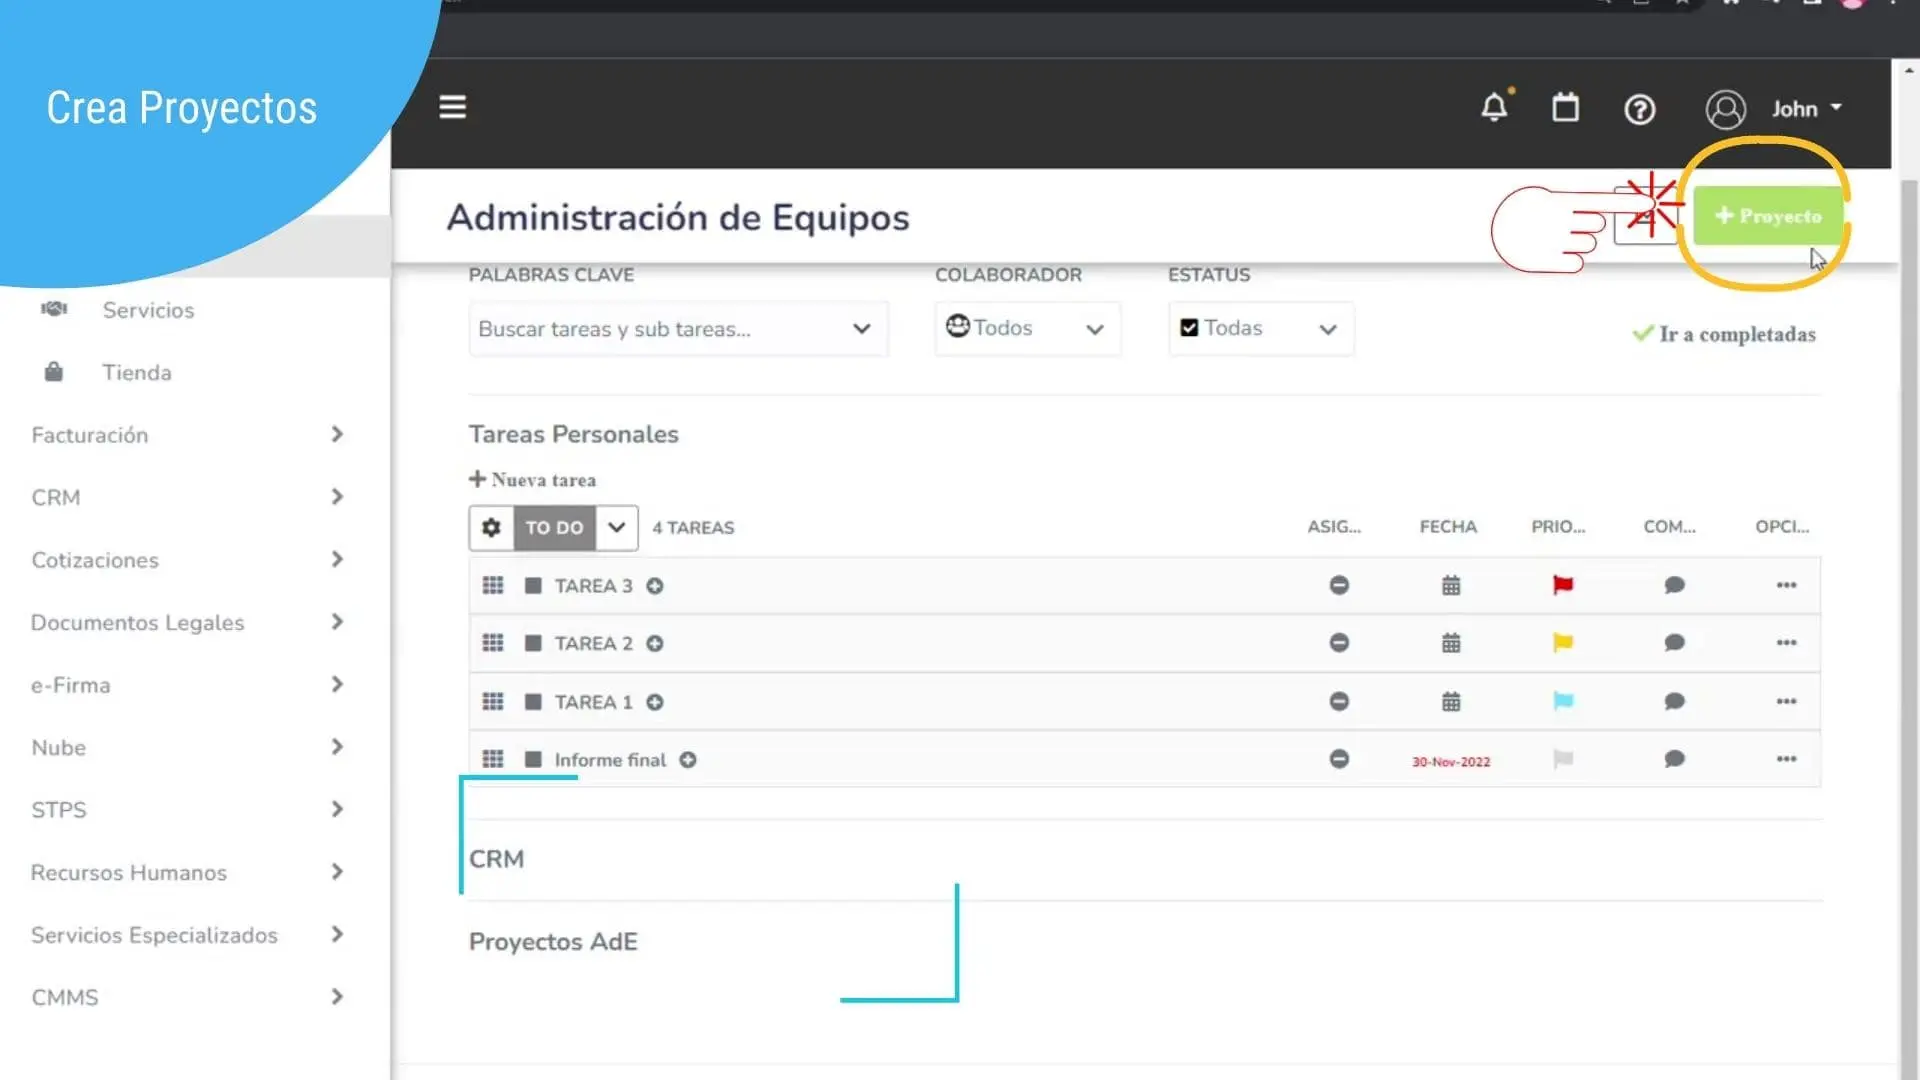Open comments for TAREA 2

(x=1674, y=643)
